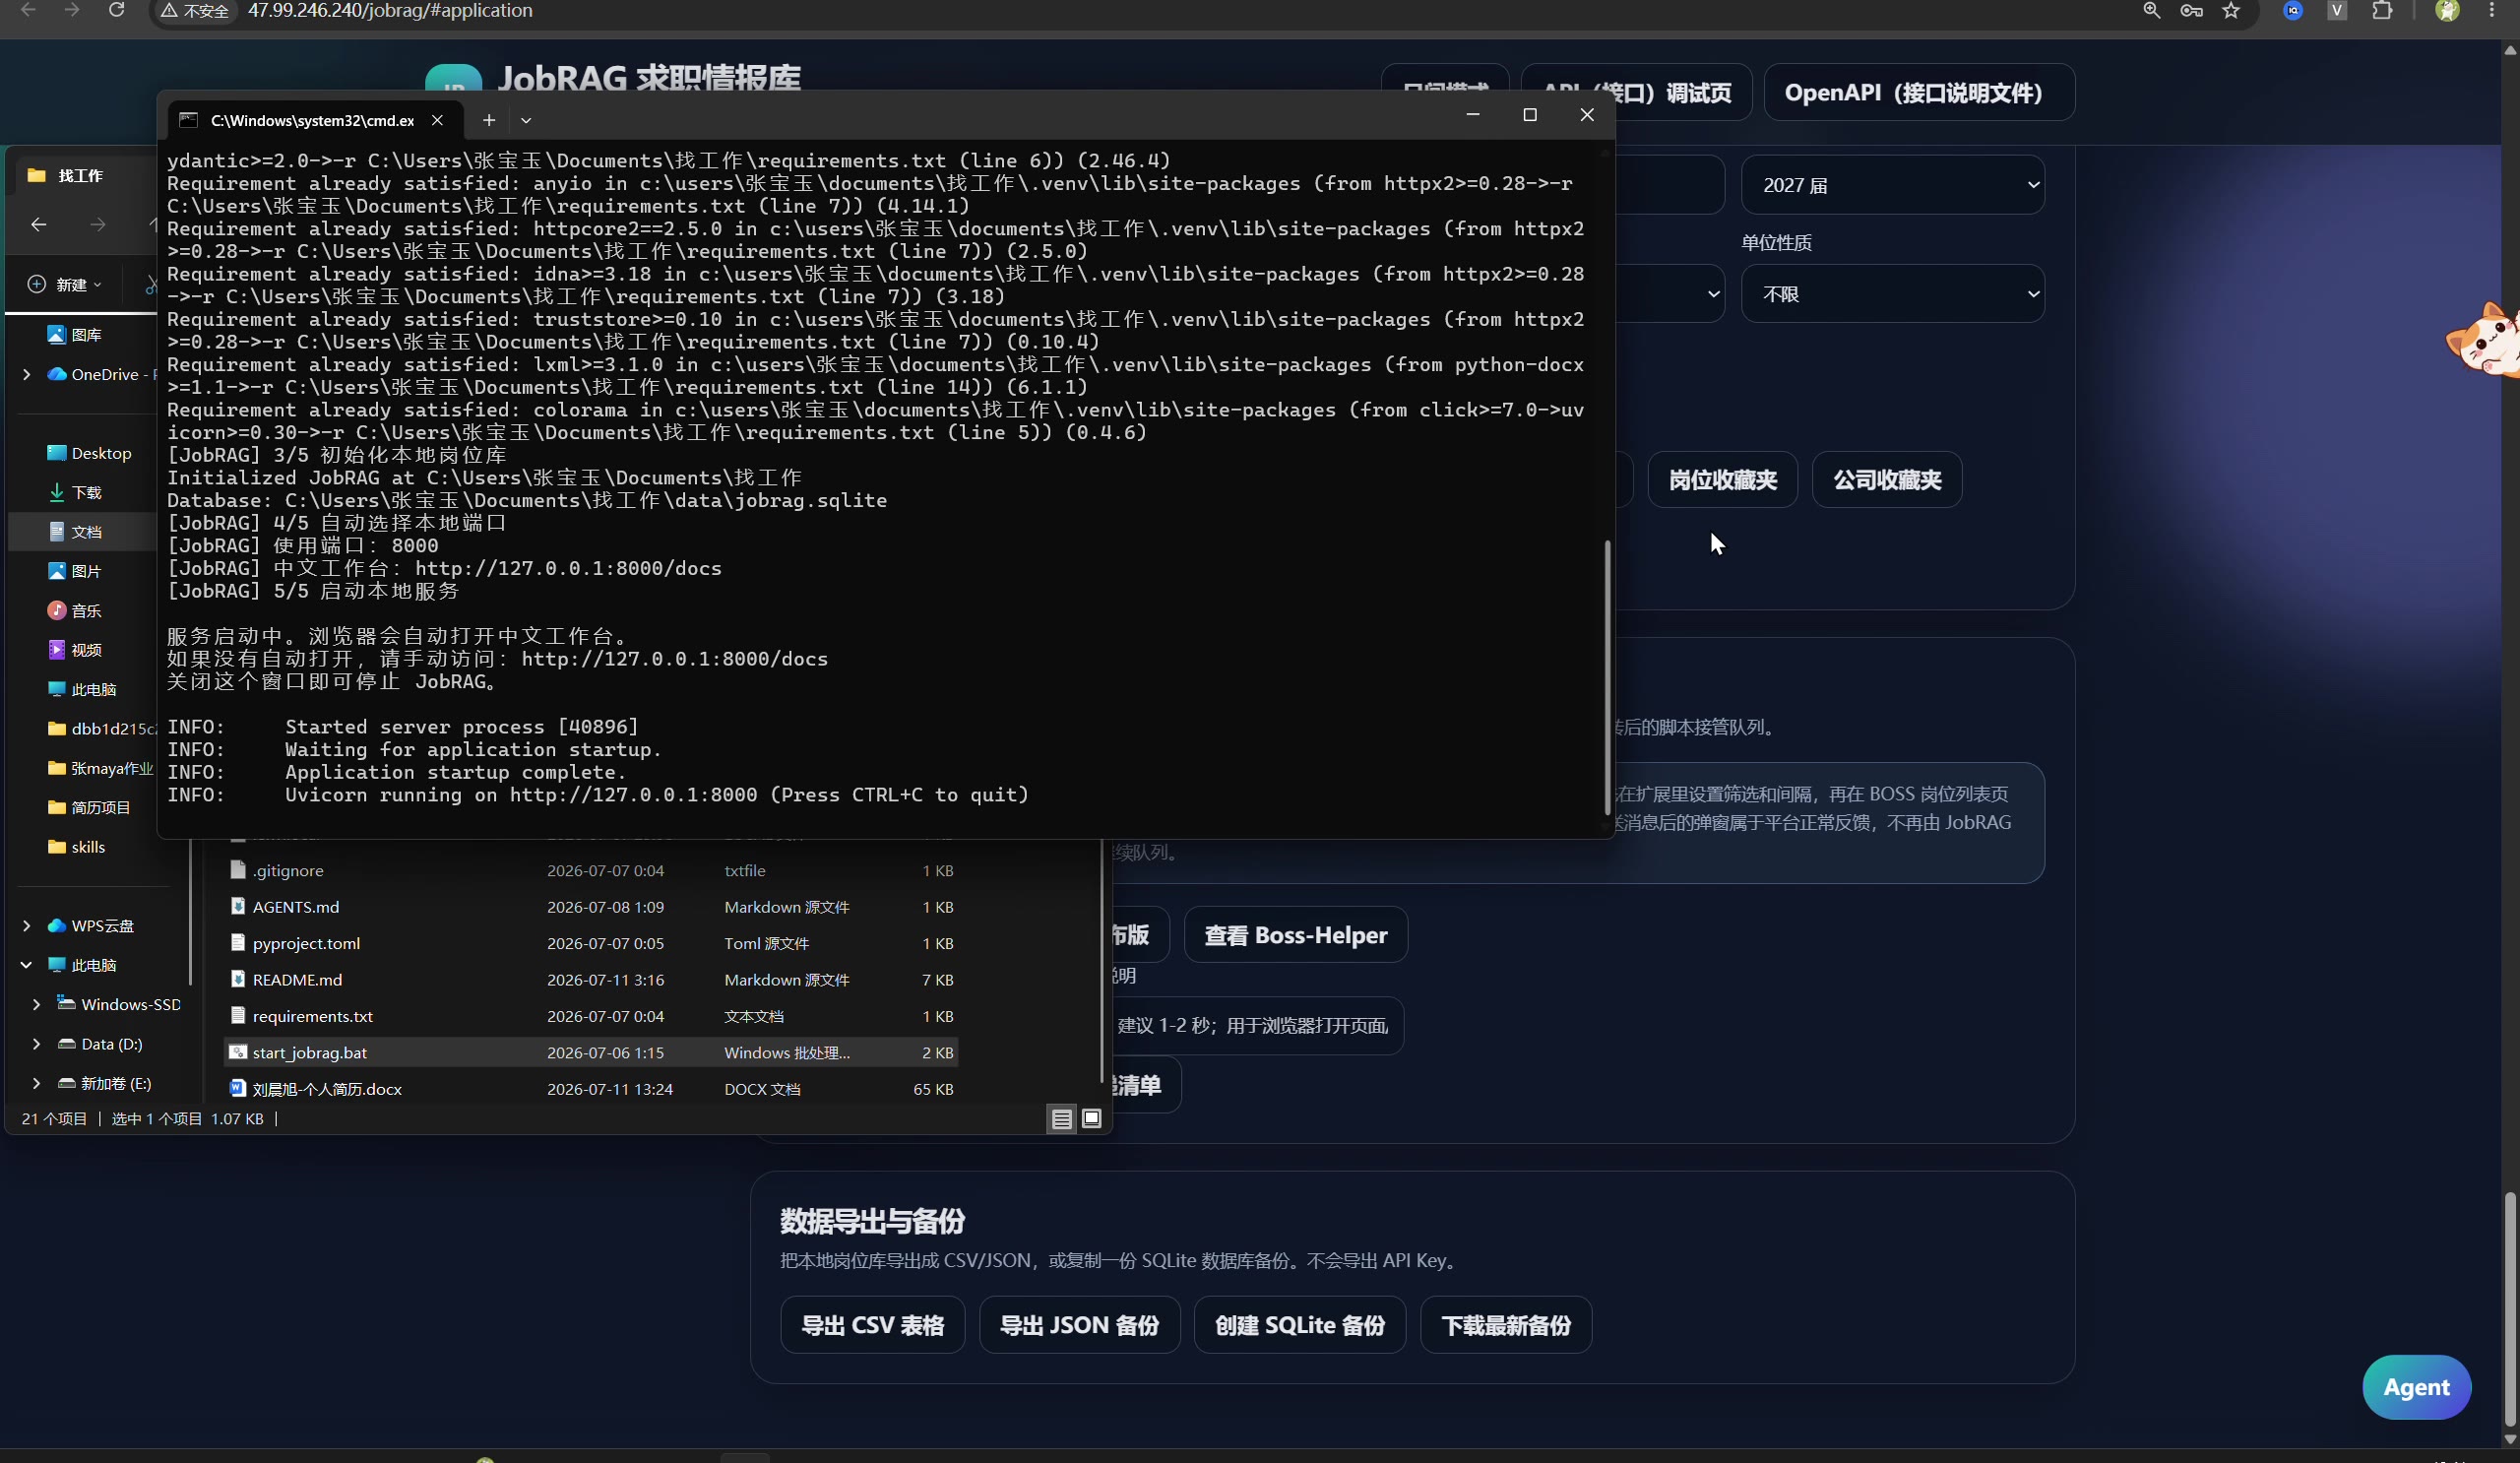Open the 下载 folder in sidebar
Screen dimensions: 2520x1463
[75, 492]
